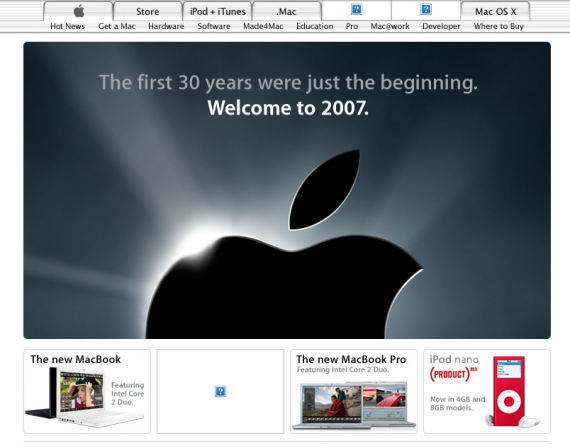Click the missing image question mark promo
570x448 pixels.
pos(220,391)
